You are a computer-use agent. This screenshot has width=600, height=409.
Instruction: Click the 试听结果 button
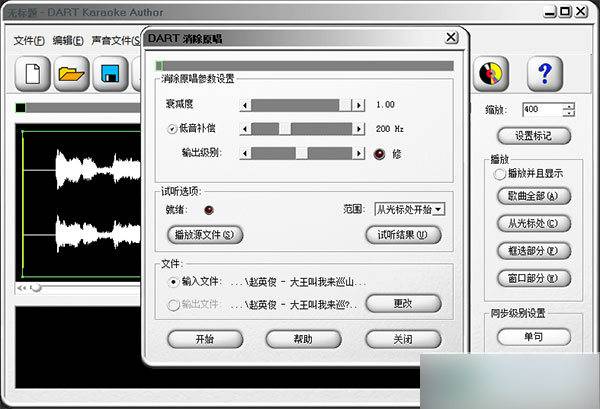click(402, 234)
